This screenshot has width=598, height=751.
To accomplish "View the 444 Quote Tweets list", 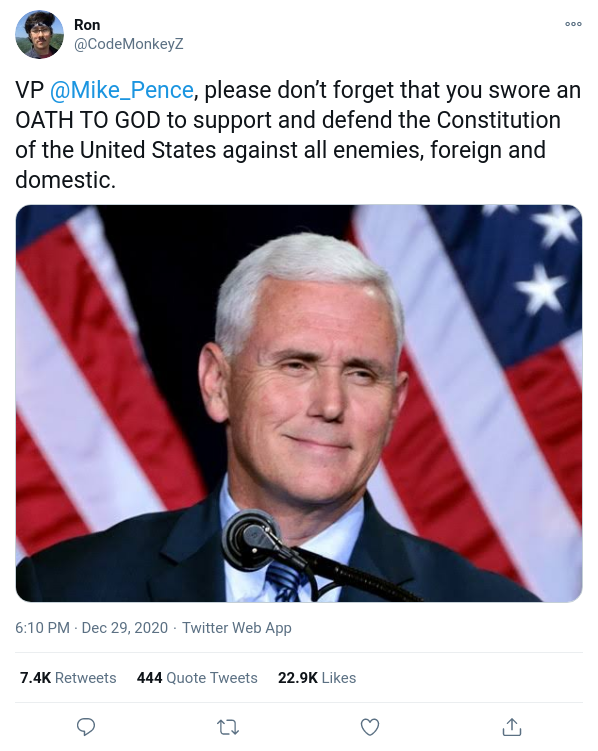I will click(197, 678).
